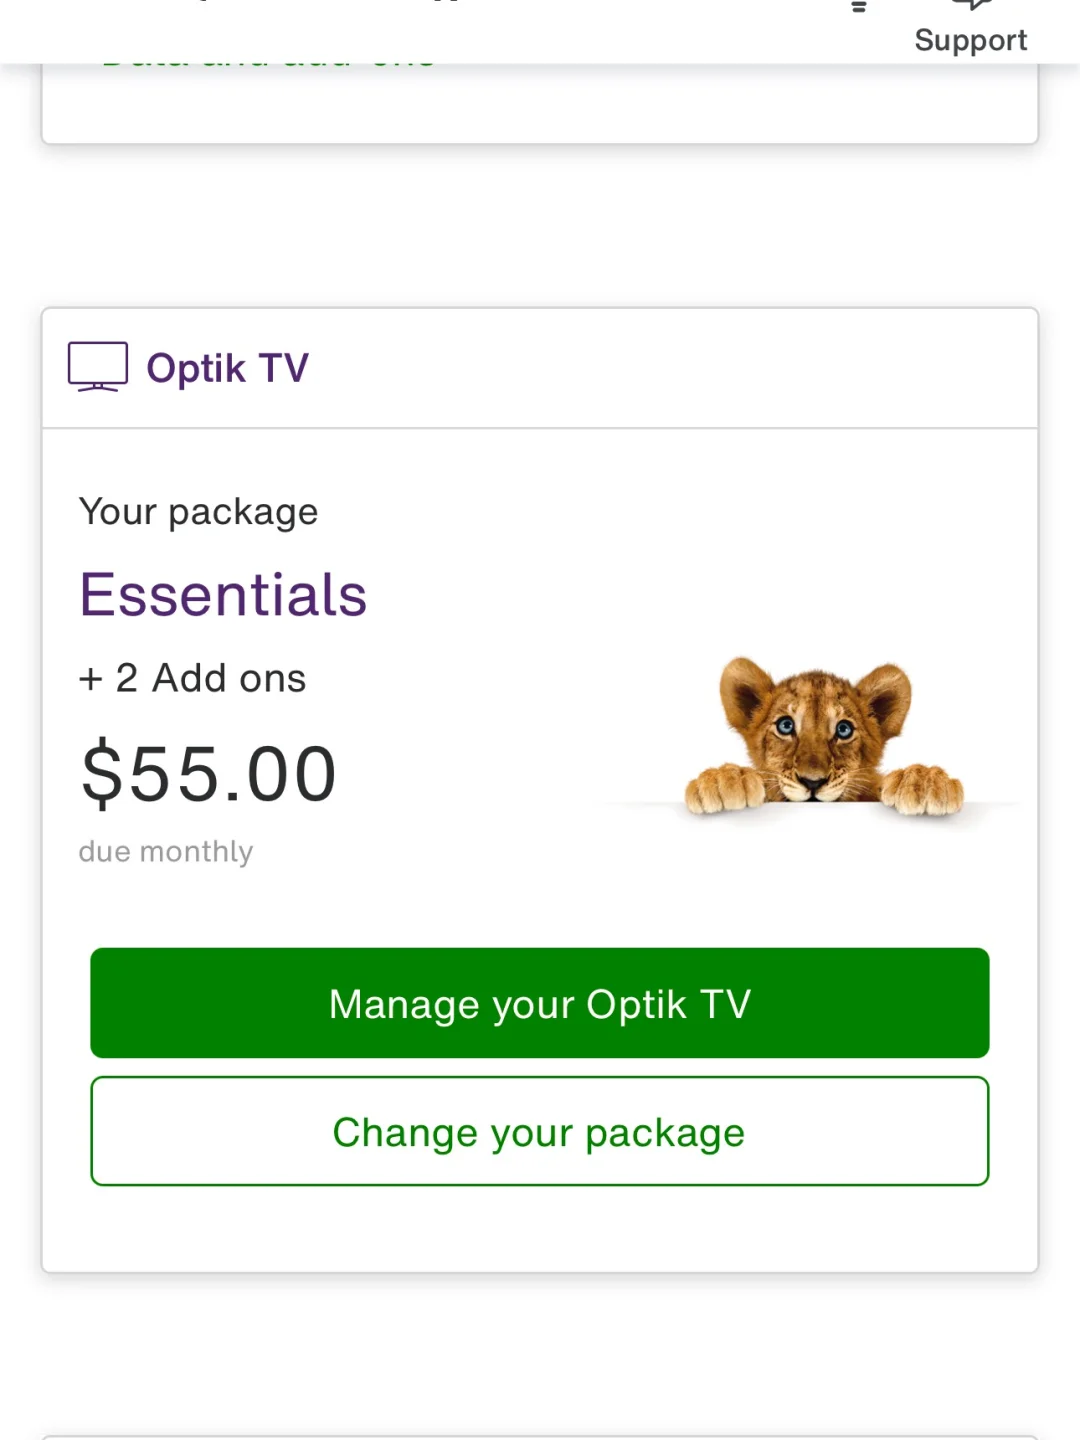The image size is (1080, 1440).
Task: Tap the card edge below Optik TV
Action: pyautogui.click(x=540, y=1438)
